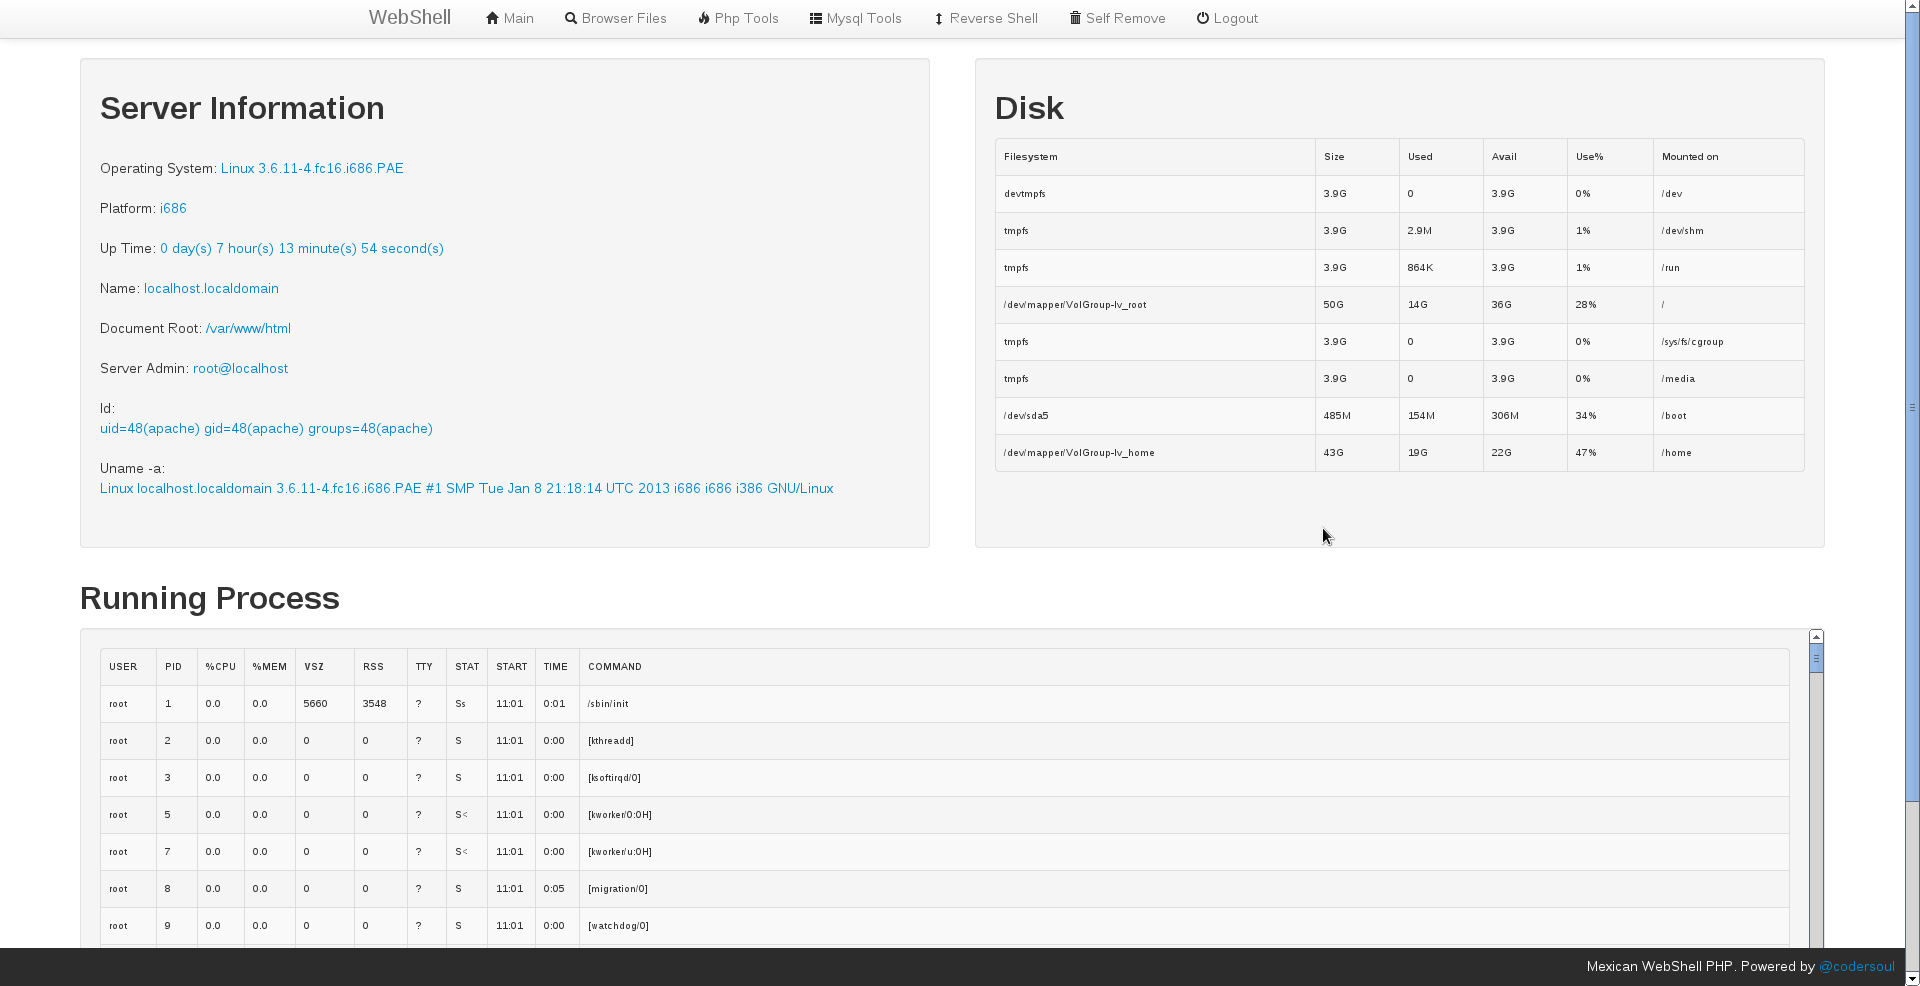Open the Main menu item
Viewport: 1920px width, 986px height.
[518, 18]
